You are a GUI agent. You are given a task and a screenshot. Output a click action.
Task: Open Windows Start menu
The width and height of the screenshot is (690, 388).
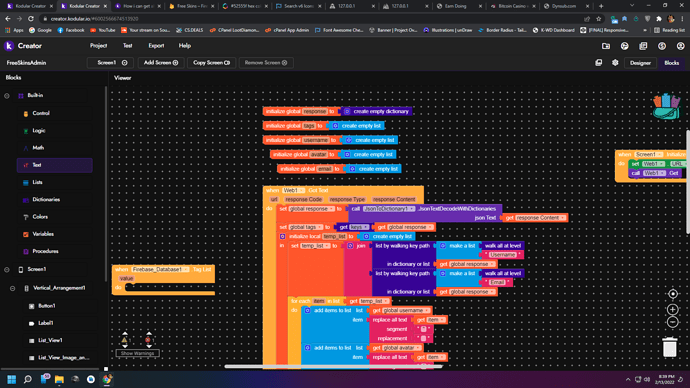click(11, 379)
